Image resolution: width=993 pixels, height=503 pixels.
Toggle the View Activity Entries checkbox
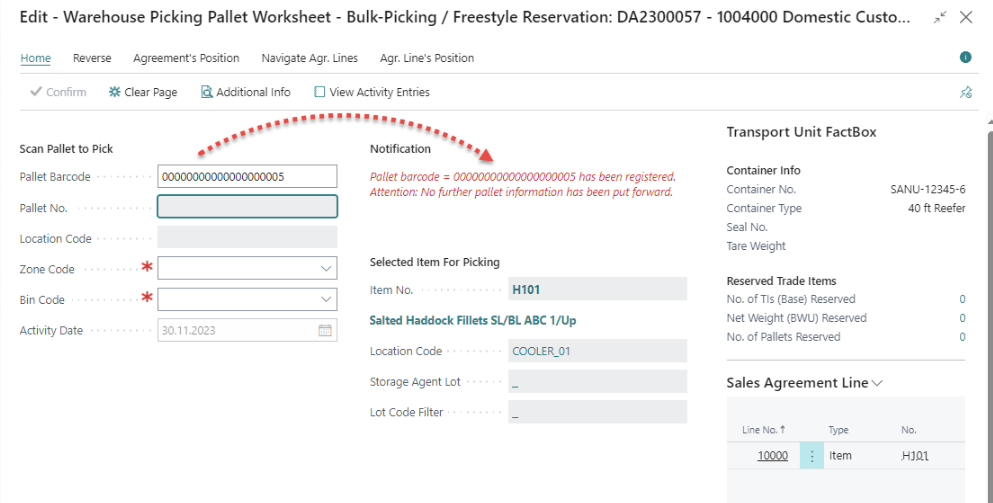coord(320,92)
